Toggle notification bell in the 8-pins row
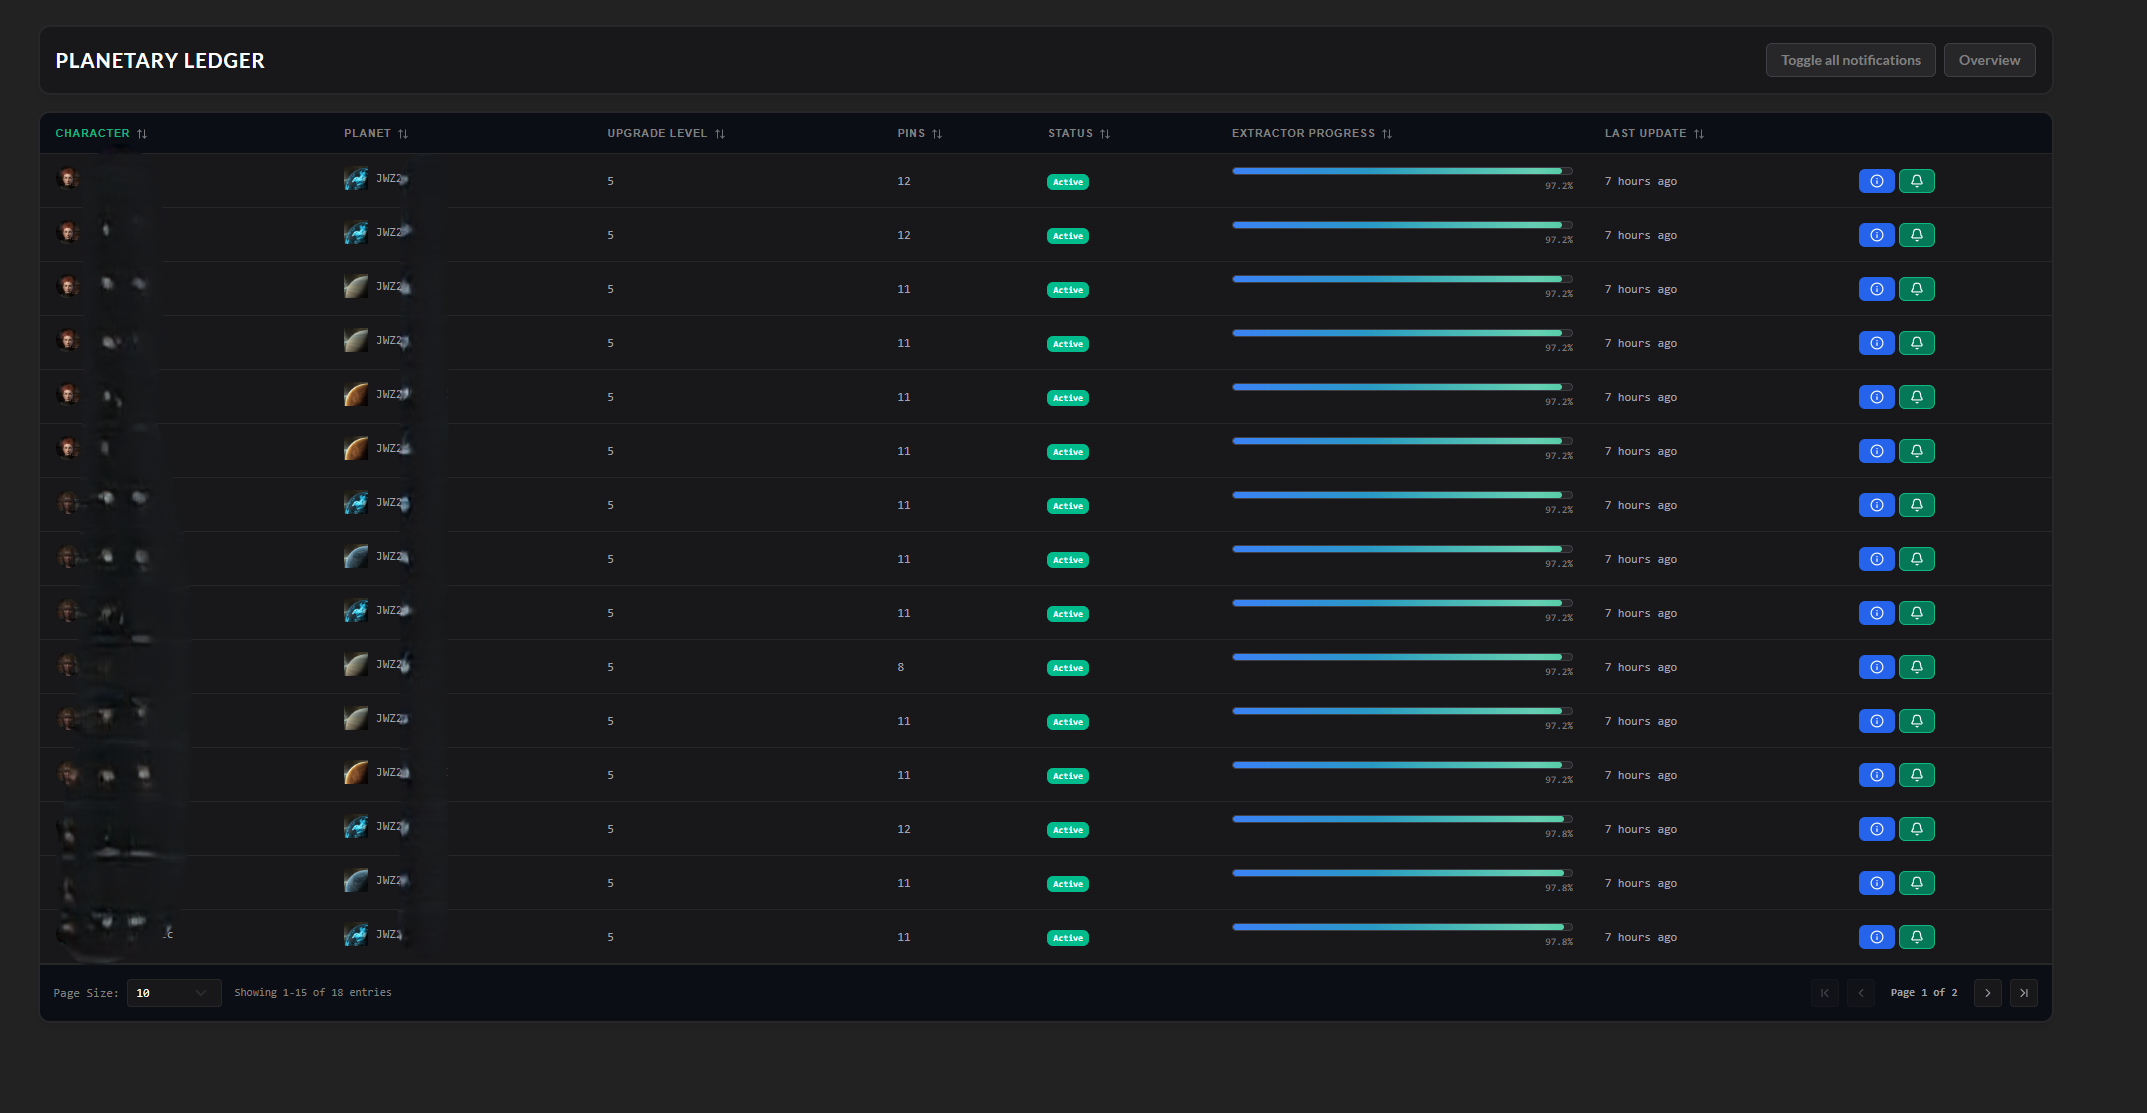Image resolution: width=2147 pixels, height=1113 pixels. coord(1916,667)
